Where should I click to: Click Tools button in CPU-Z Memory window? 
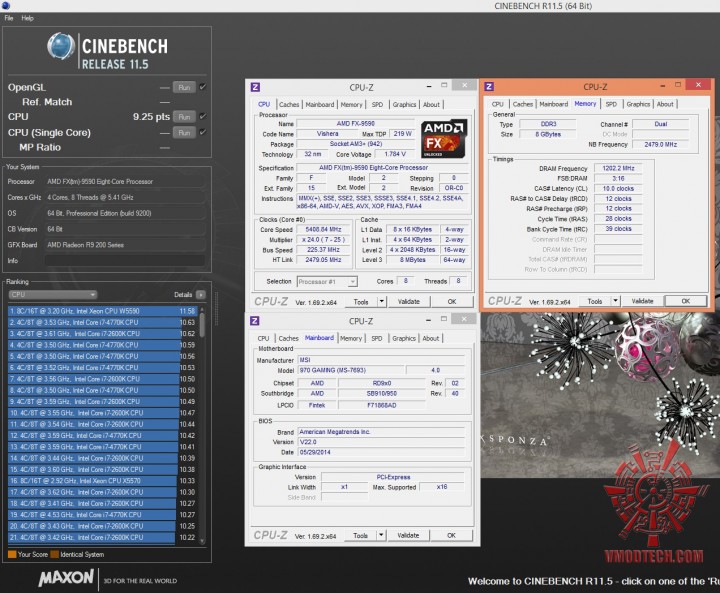click(595, 301)
